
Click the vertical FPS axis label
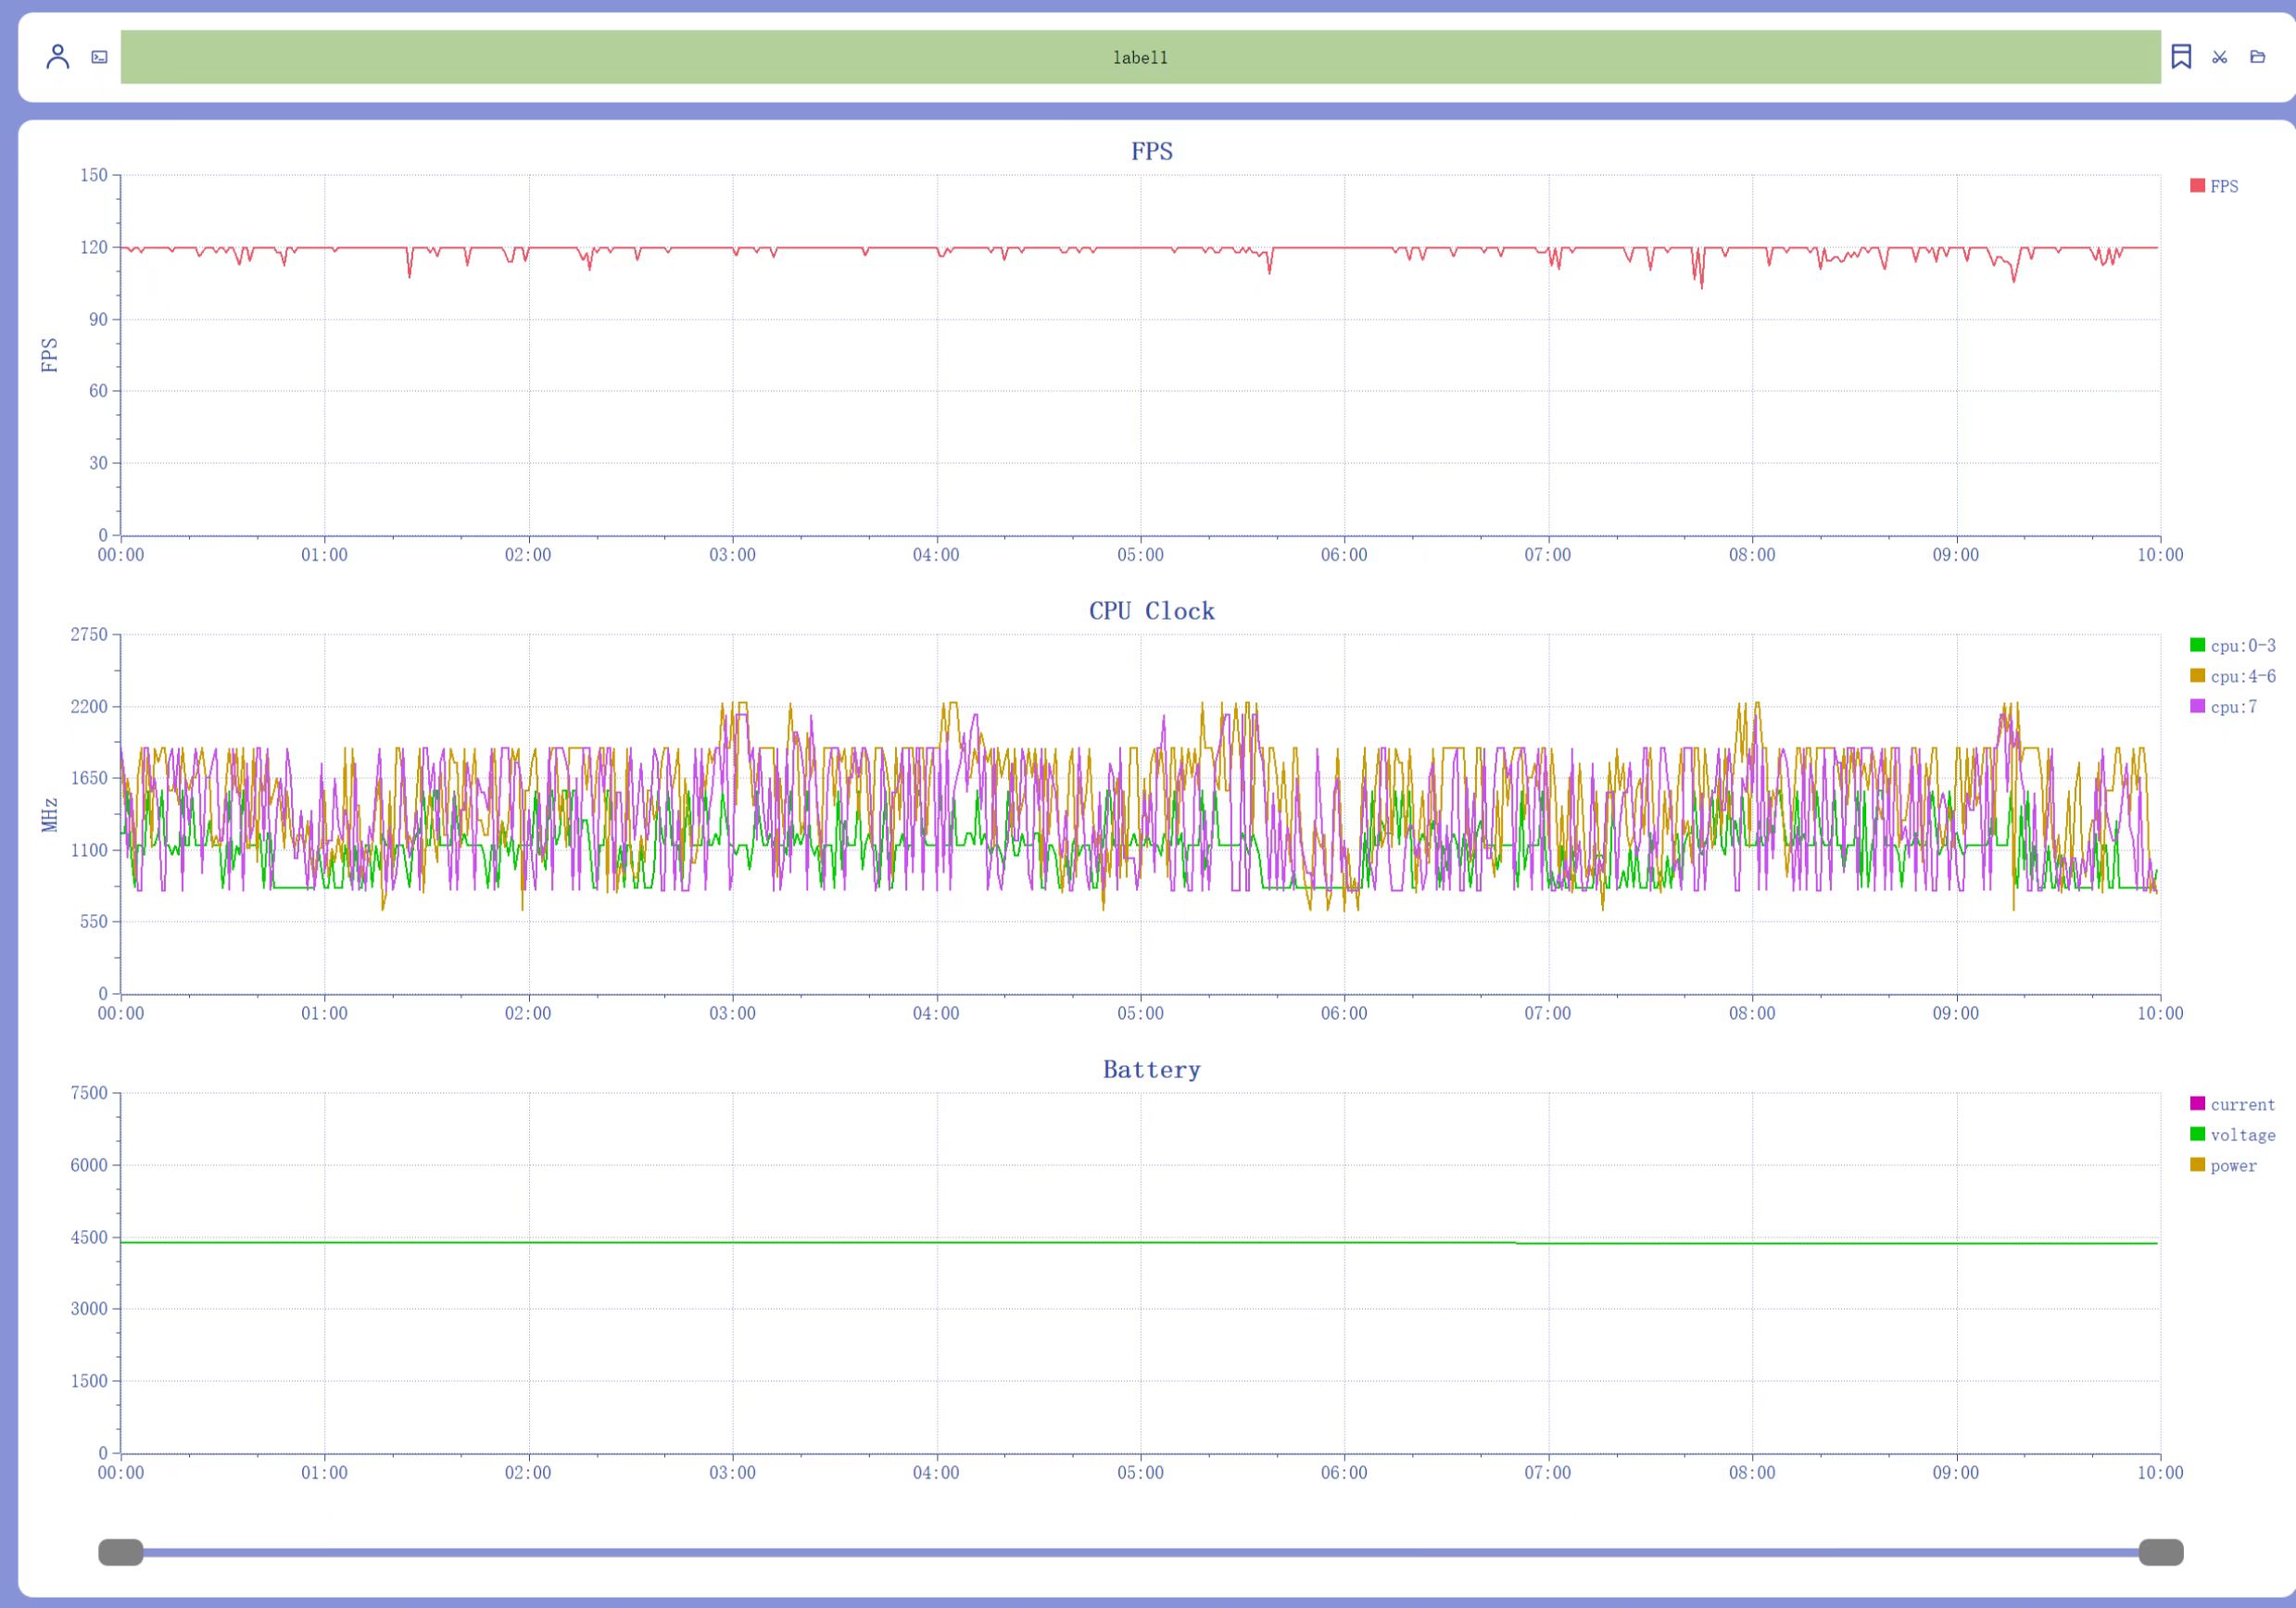click(50, 355)
